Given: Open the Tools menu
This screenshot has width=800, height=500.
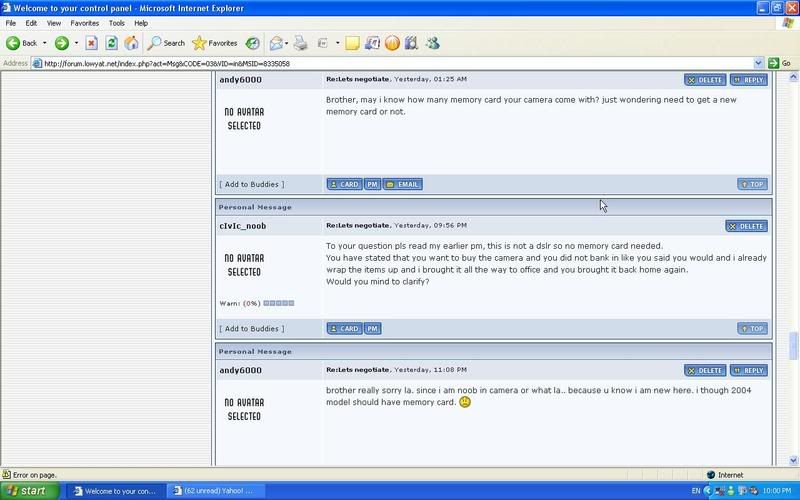Looking at the screenshot, I should tap(117, 22).
